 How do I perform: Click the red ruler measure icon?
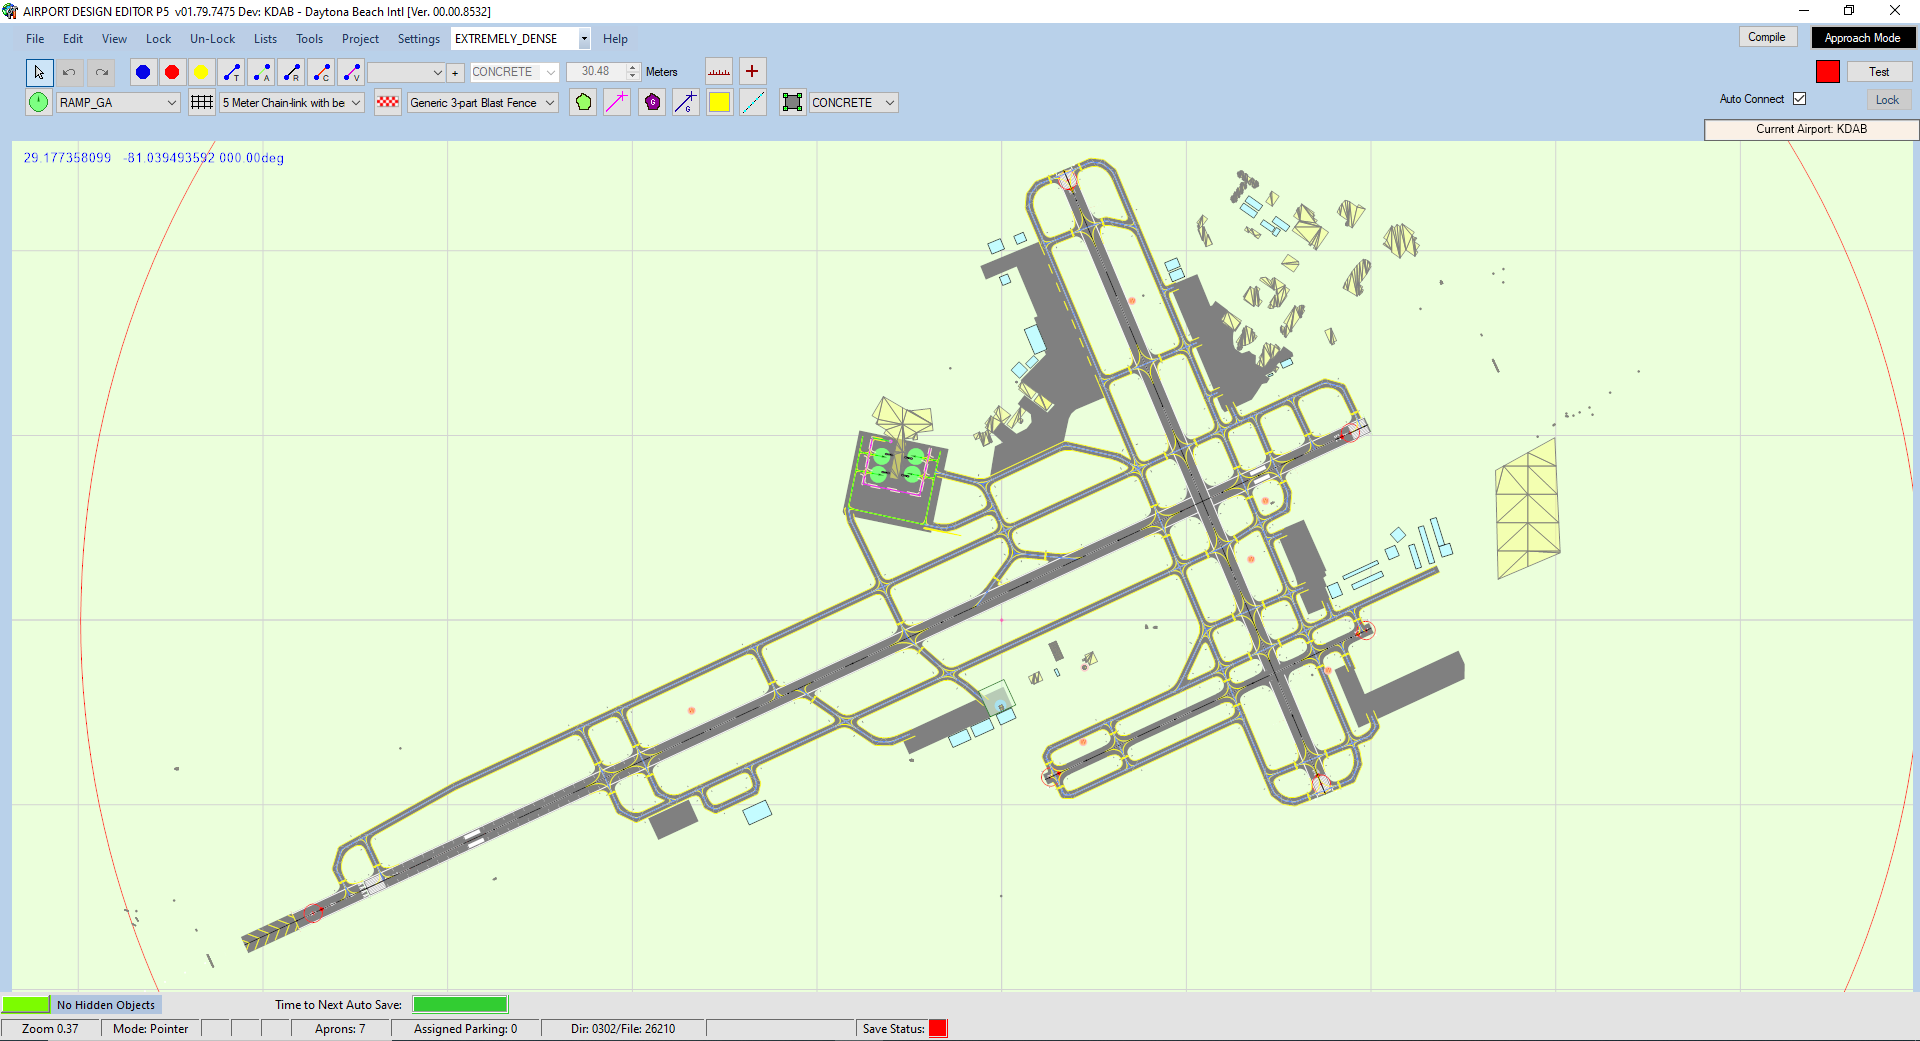719,71
